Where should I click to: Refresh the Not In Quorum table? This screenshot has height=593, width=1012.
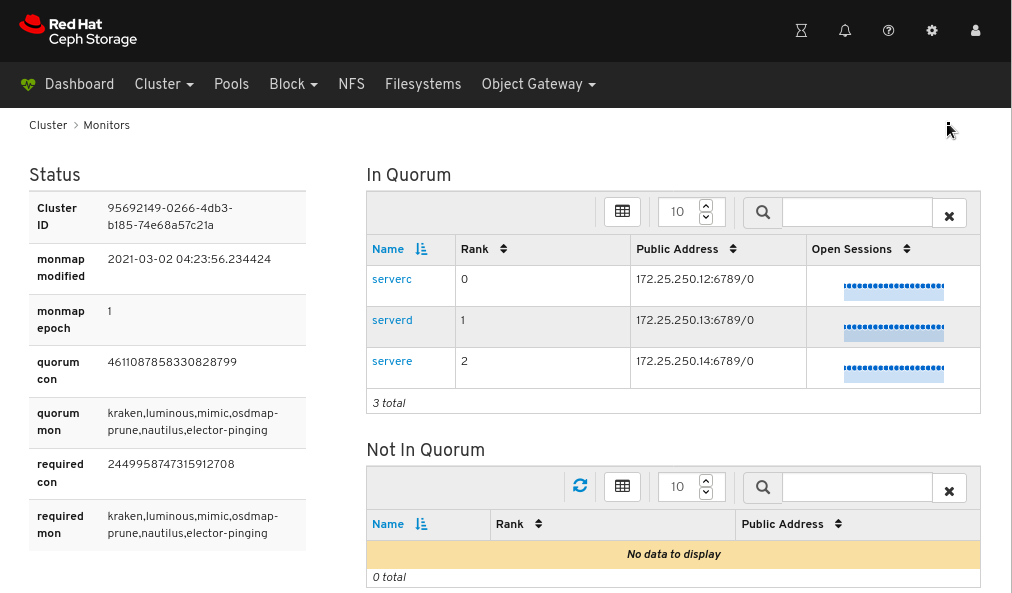click(x=580, y=485)
